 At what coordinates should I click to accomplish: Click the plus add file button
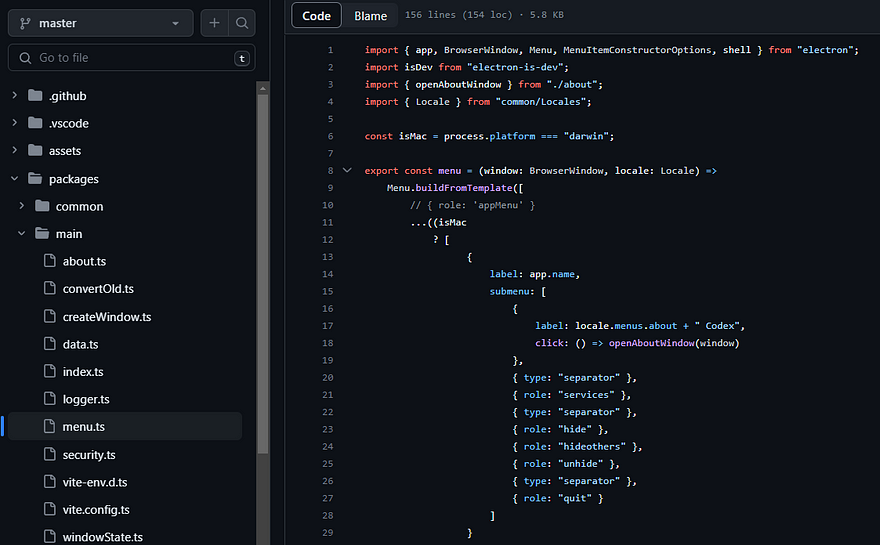214,23
